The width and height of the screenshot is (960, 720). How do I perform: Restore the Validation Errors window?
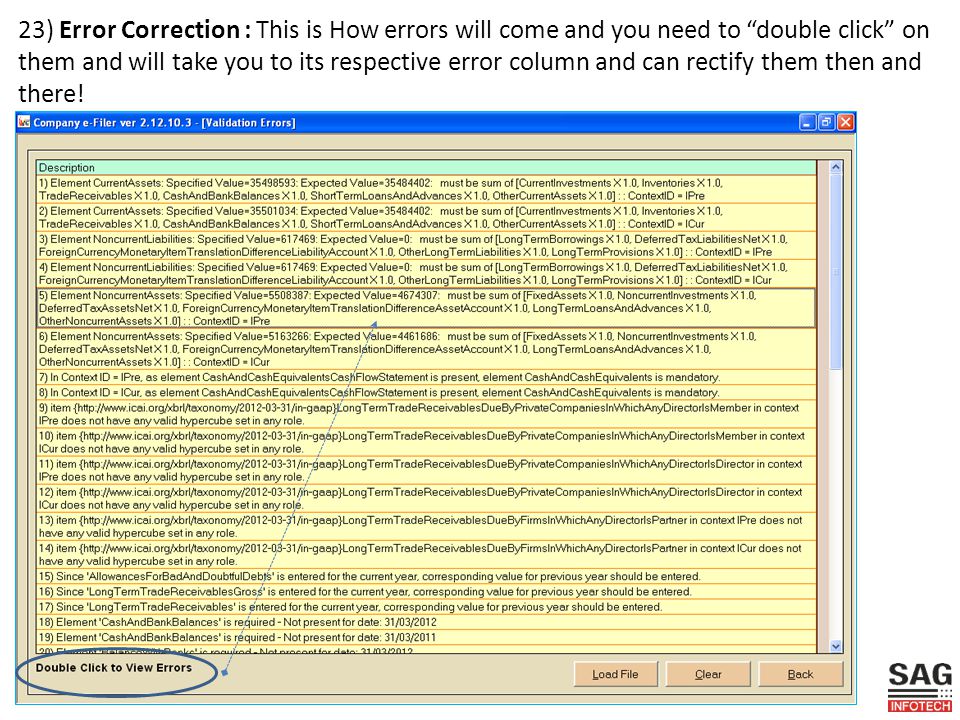827,122
